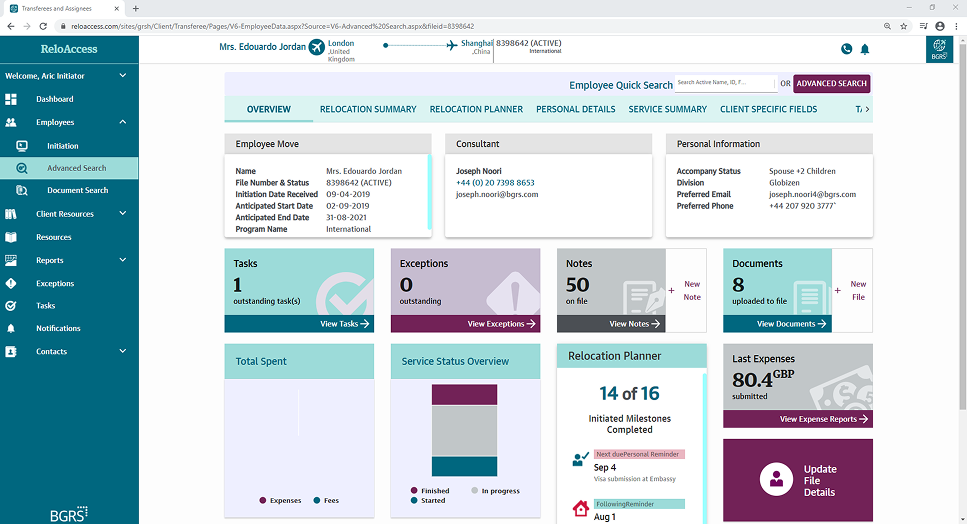967x524 pixels.
Task: Switch to the Overview tab
Action: (x=269, y=109)
